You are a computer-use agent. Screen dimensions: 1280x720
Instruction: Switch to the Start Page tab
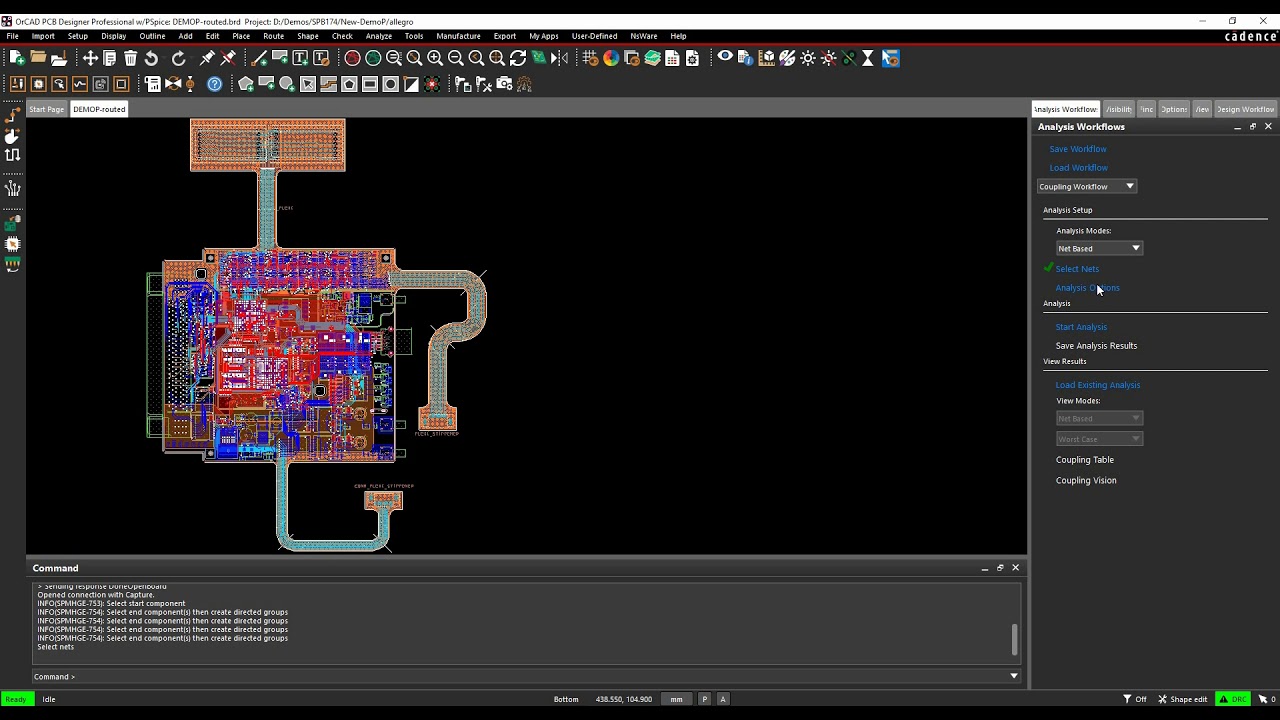point(46,109)
